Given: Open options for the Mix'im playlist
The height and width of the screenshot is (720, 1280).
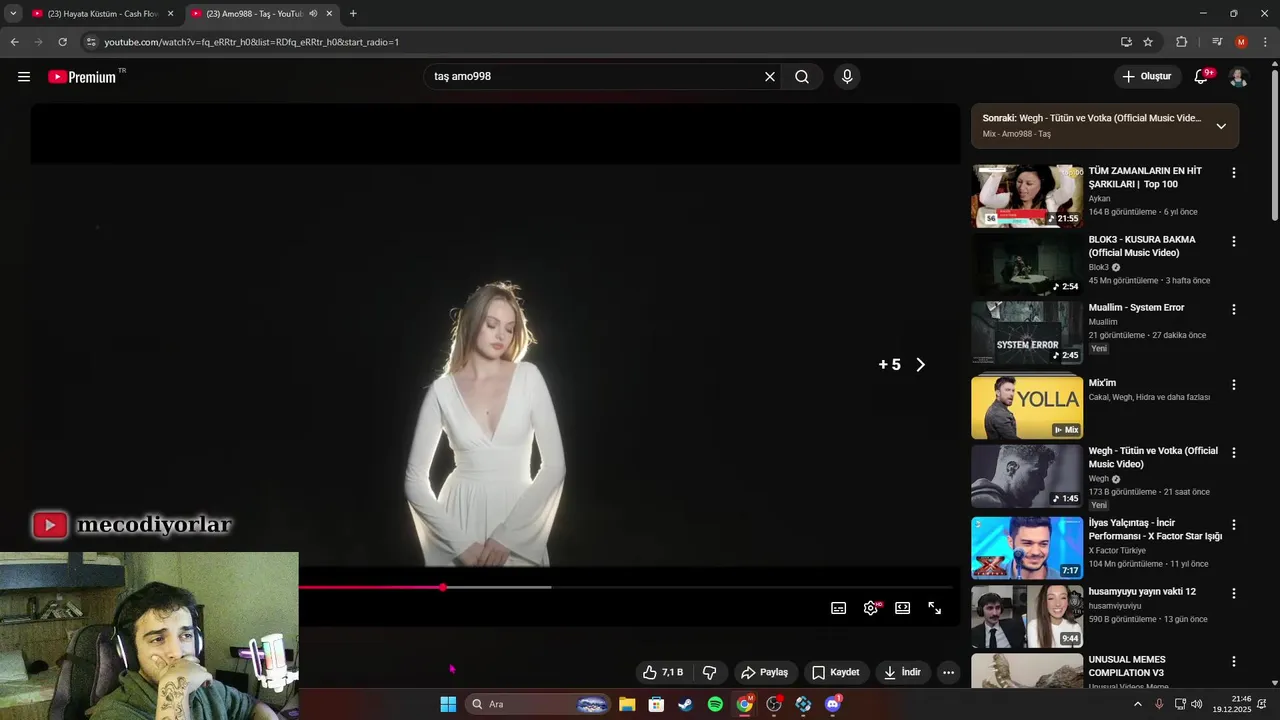Looking at the screenshot, I should [1233, 385].
